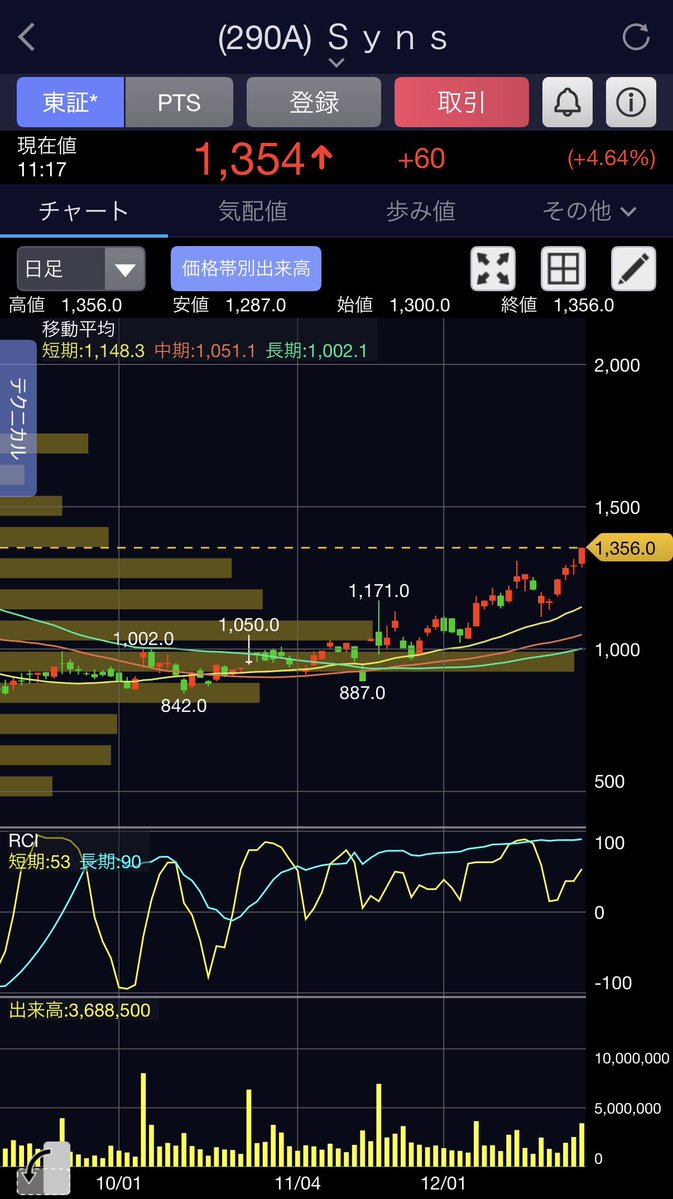Expand the その他 tab menu
673x1199 pixels.
click(589, 211)
